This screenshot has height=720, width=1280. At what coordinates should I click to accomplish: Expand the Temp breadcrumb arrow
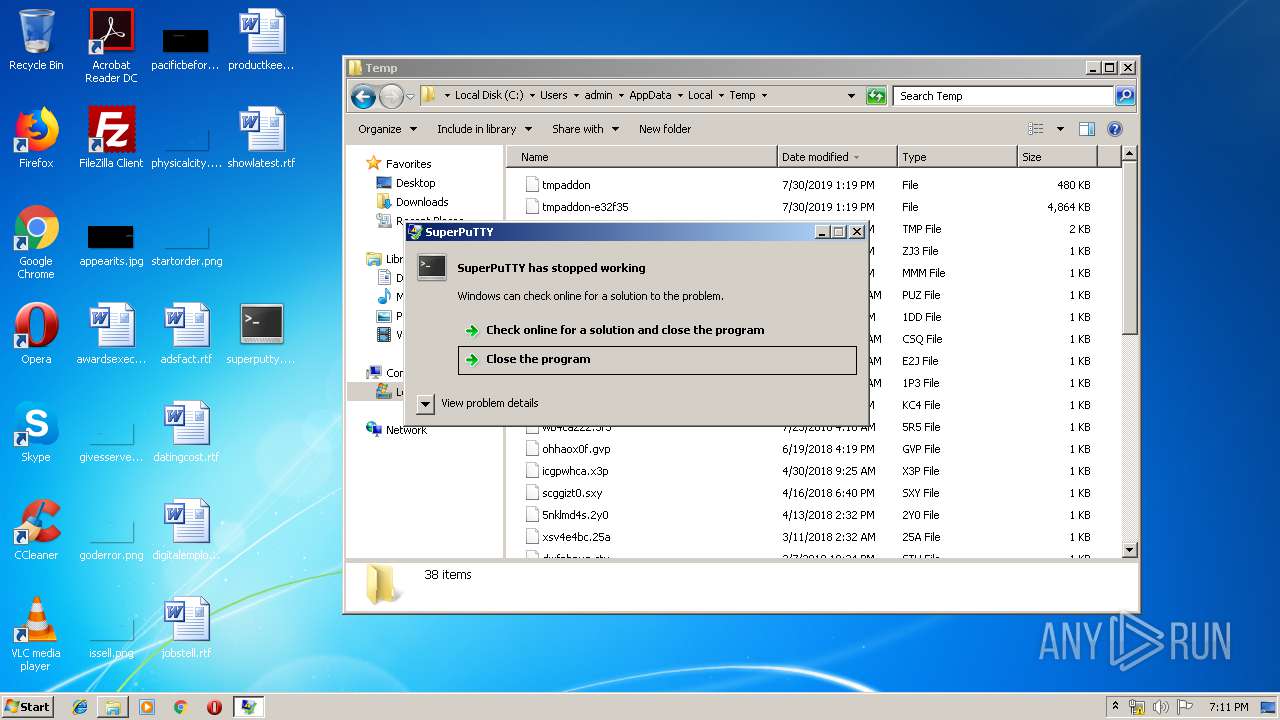[x=765, y=96]
